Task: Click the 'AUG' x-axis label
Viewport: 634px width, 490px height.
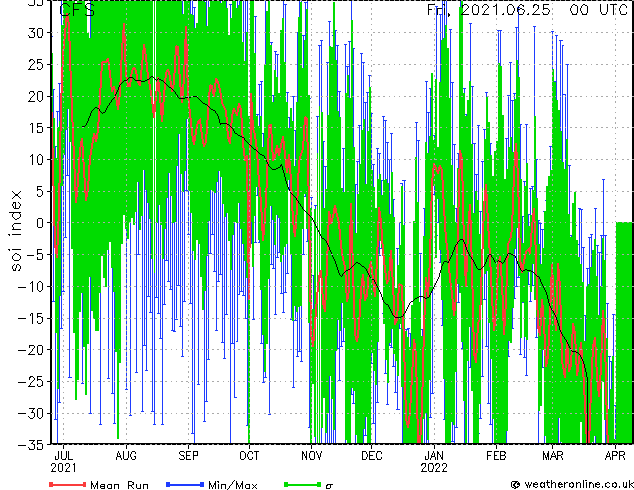Action: click(x=126, y=456)
